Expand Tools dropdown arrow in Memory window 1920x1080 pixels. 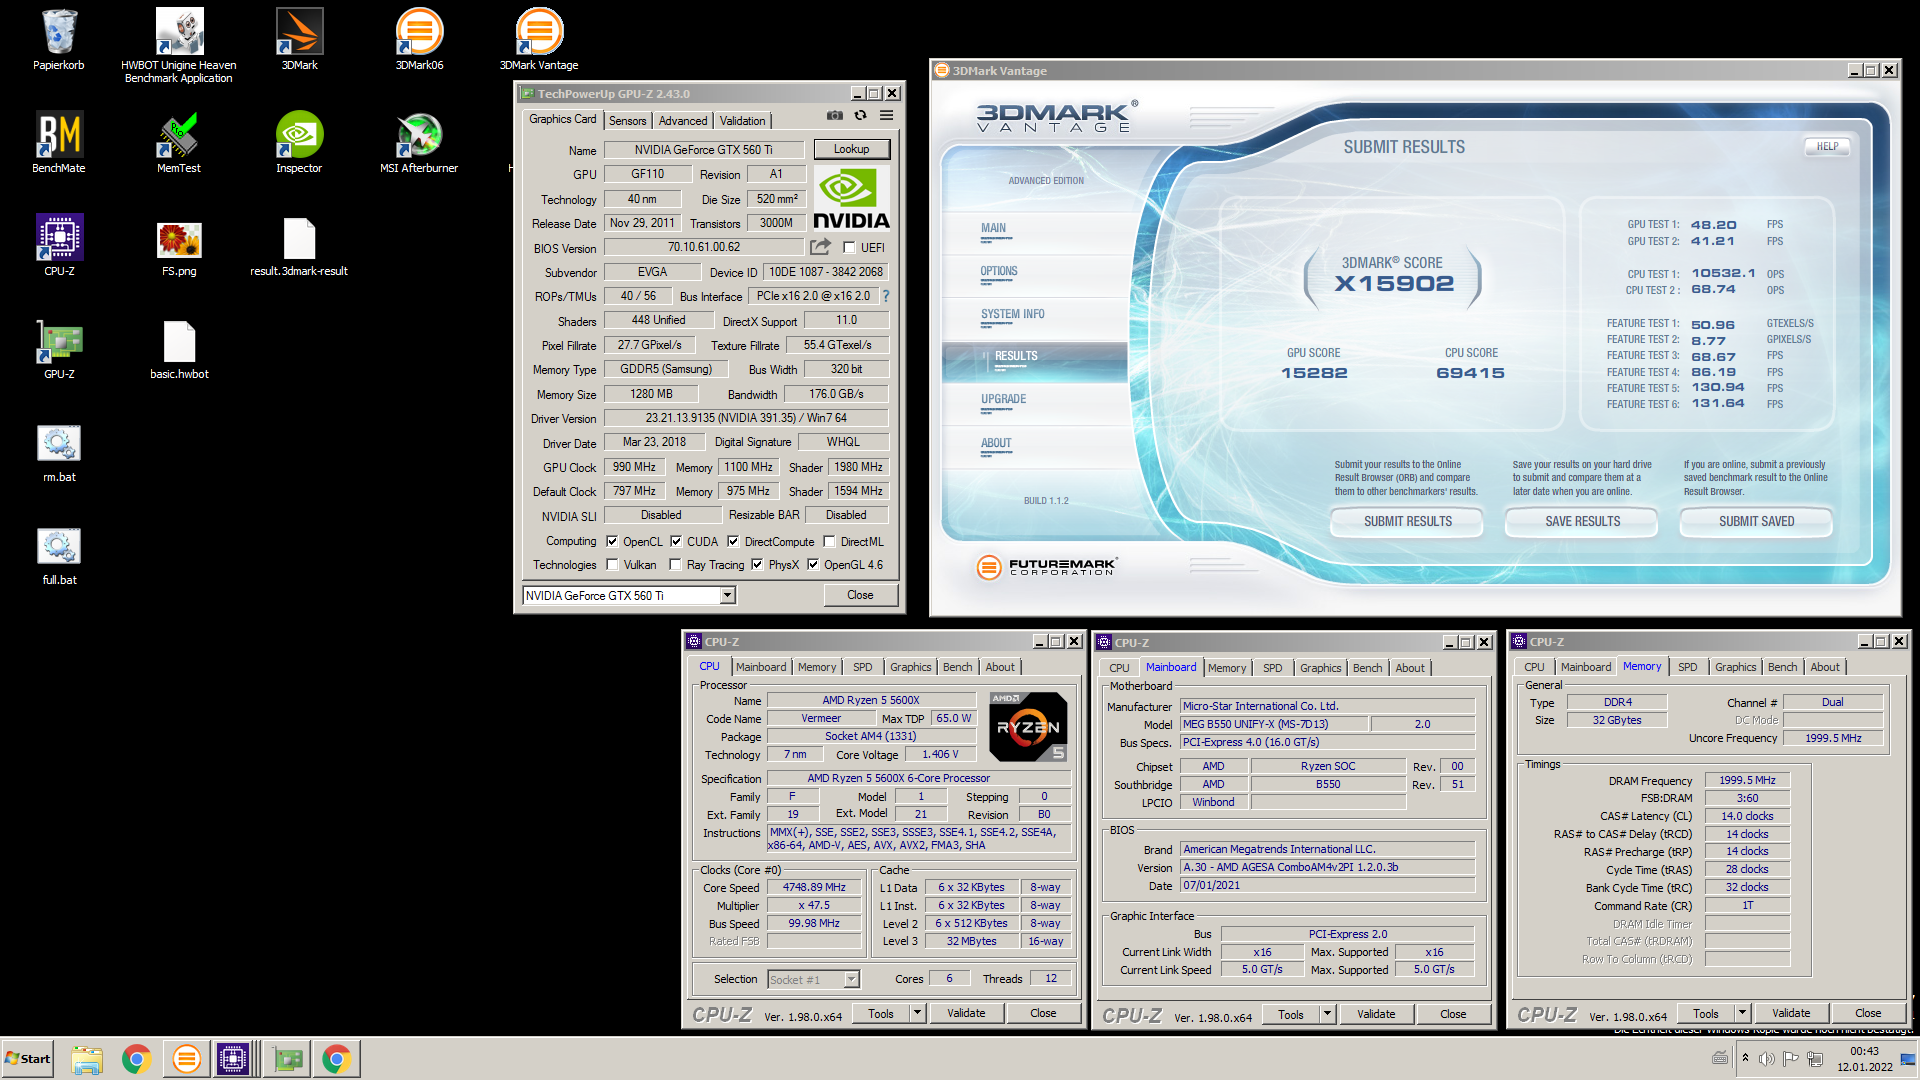click(1742, 1013)
